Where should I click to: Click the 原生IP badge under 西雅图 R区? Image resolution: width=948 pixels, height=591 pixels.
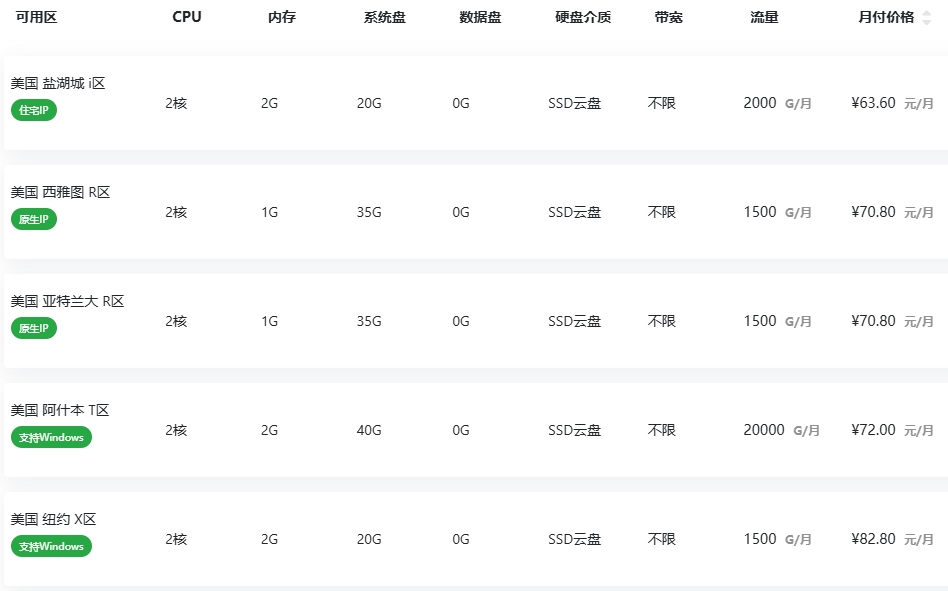(x=34, y=219)
